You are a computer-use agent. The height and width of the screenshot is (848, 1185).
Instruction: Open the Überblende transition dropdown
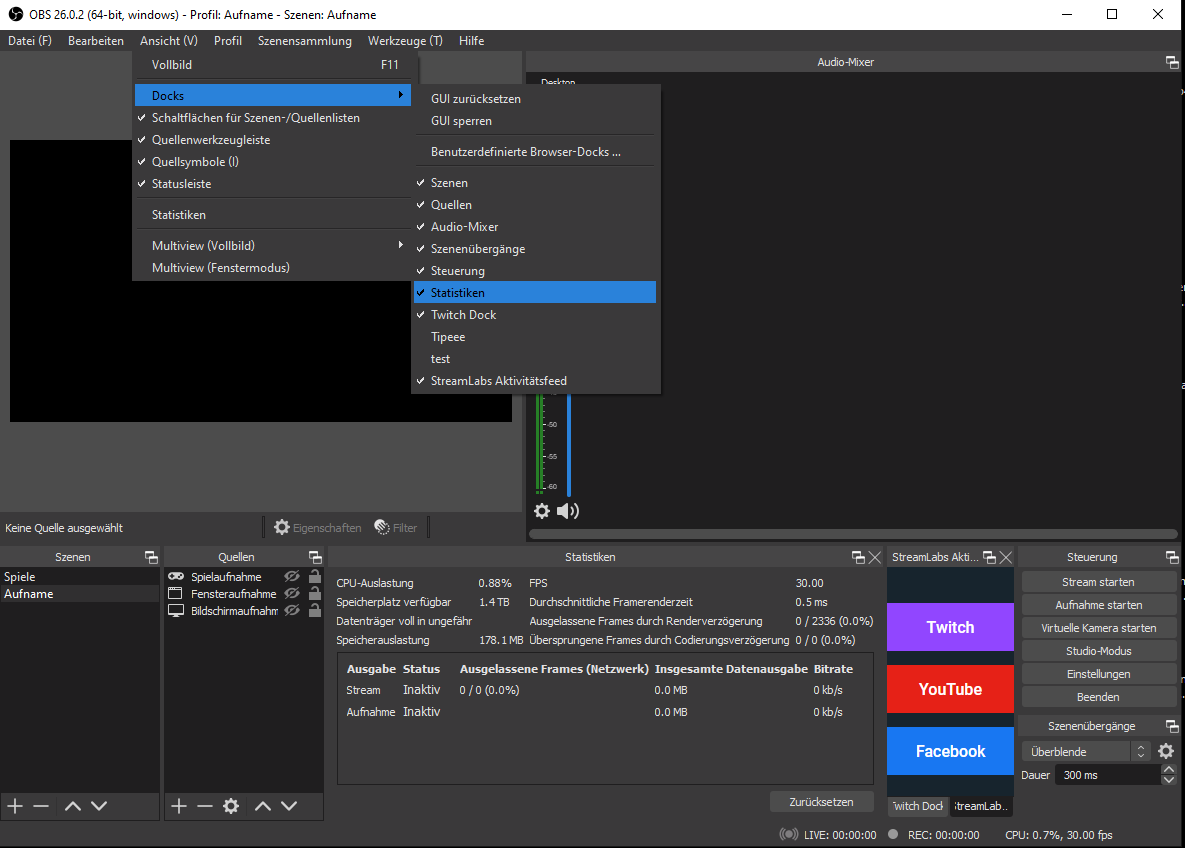point(1085,751)
